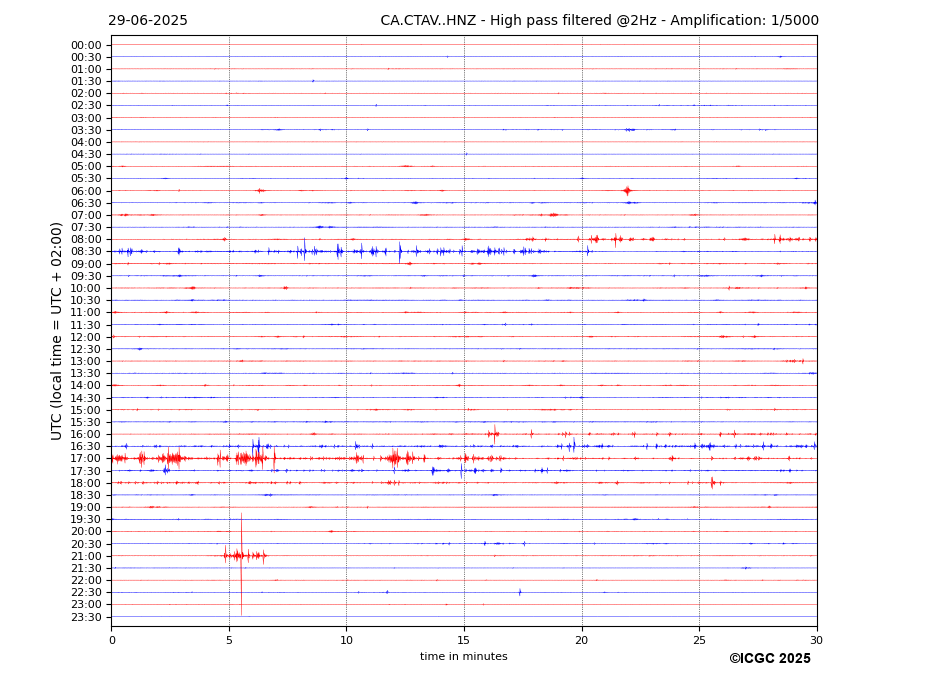Click the 03:30 row time label

(x=86, y=130)
